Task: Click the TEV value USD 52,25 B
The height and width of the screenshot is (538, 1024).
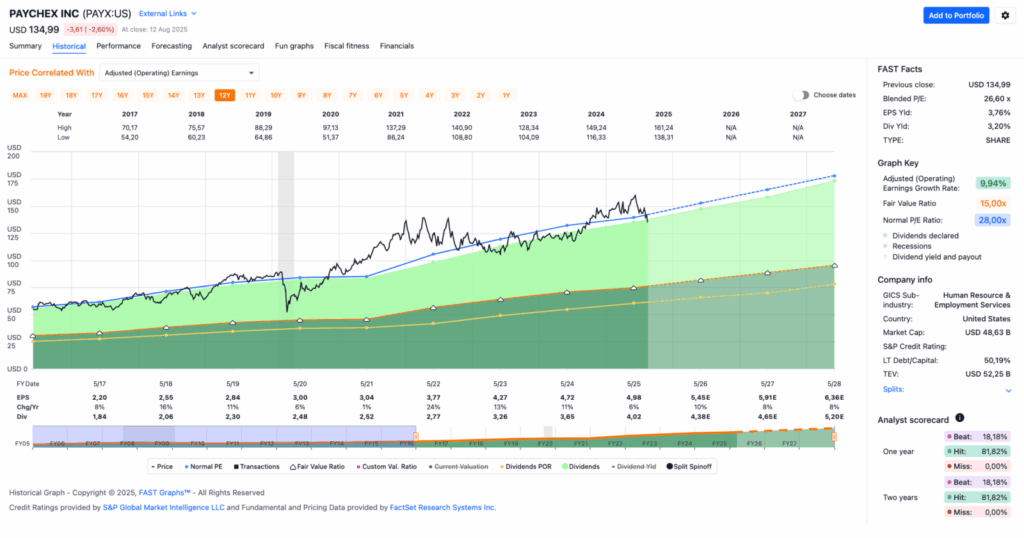Action: 987,374
